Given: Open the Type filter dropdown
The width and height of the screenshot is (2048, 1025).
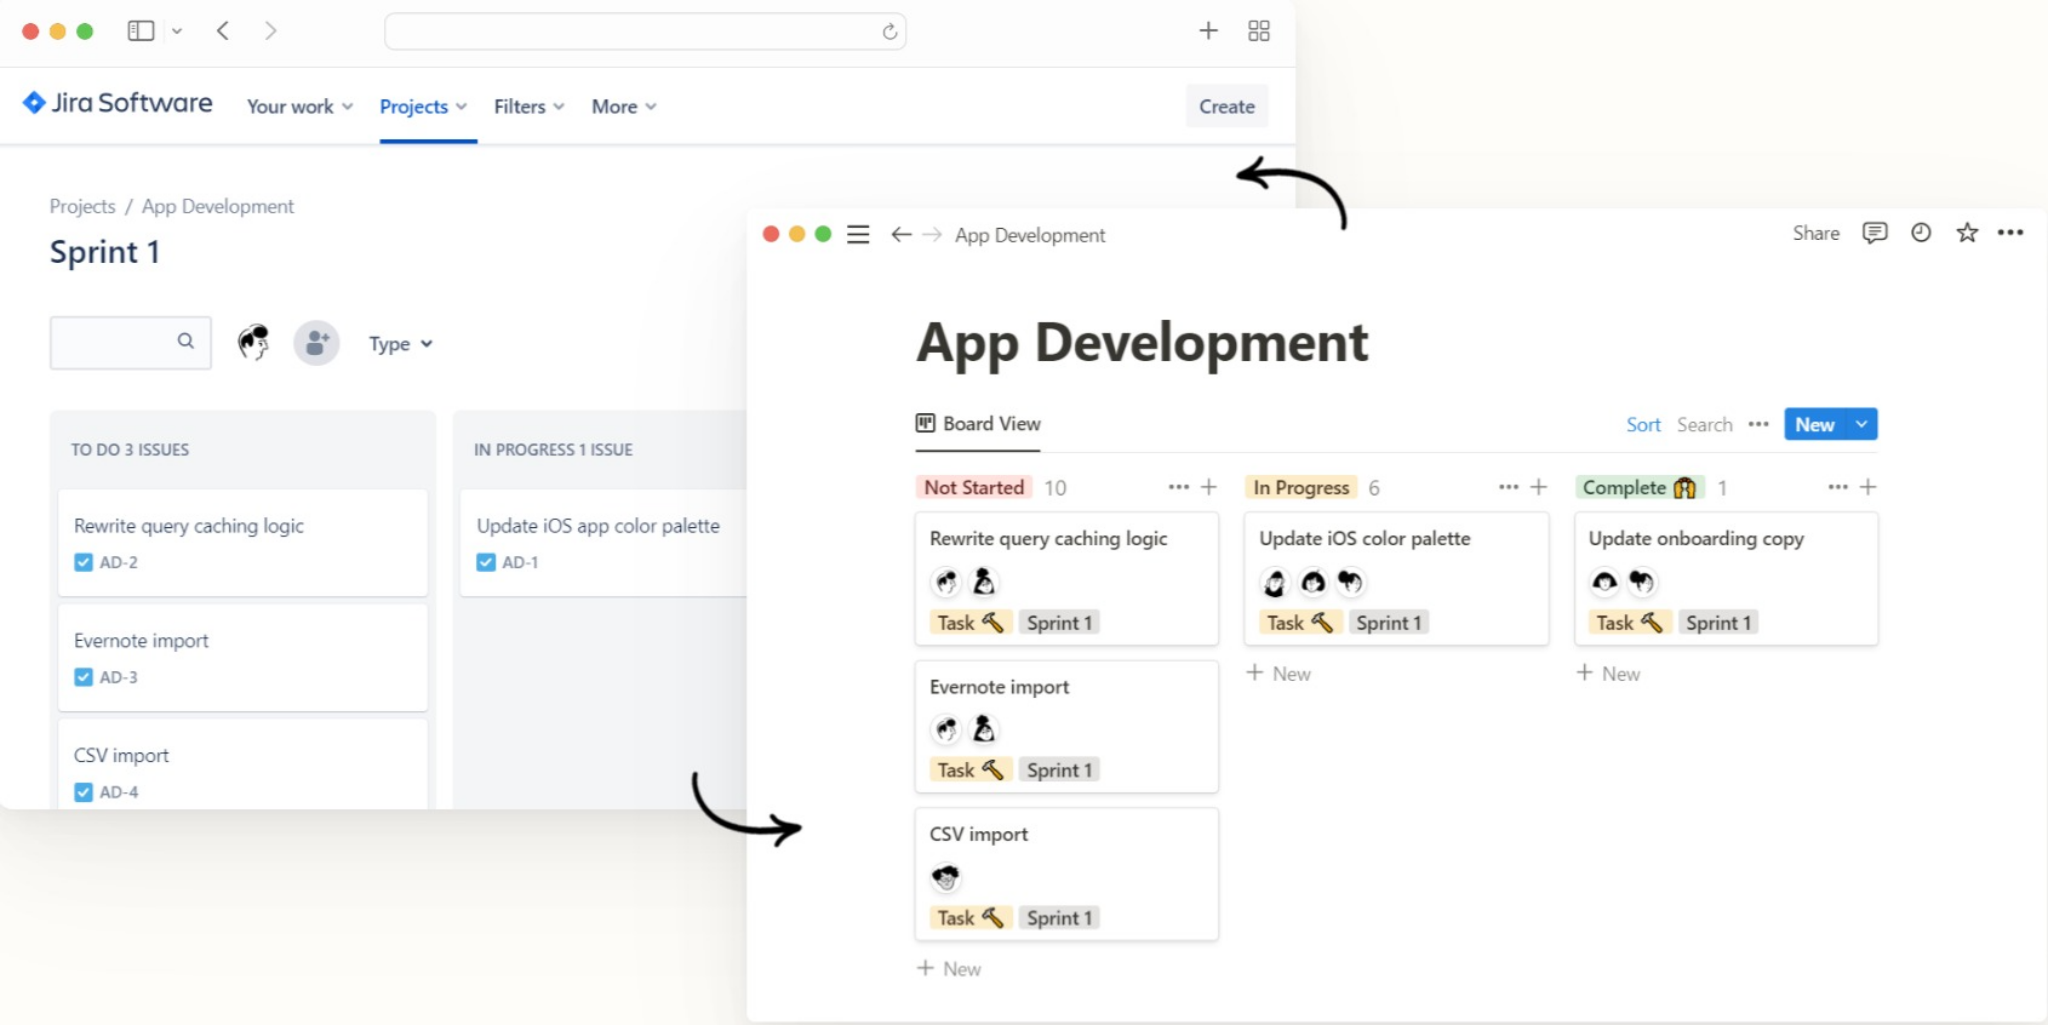Looking at the screenshot, I should point(401,344).
